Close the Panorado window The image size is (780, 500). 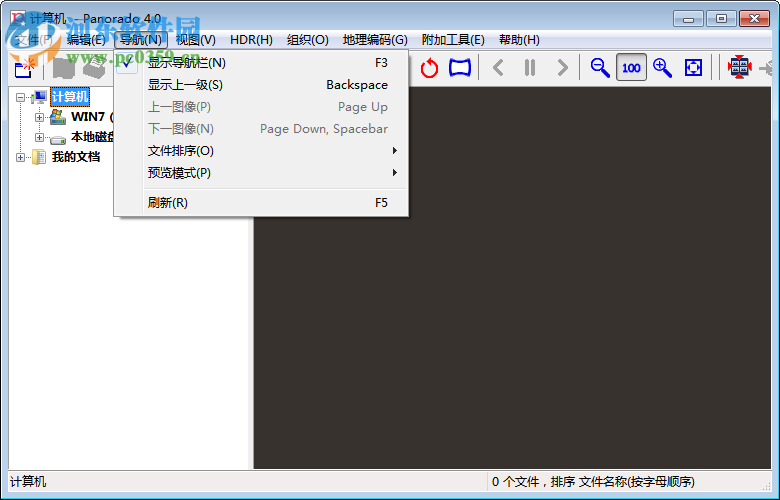pyautogui.click(x=754, y=19)
